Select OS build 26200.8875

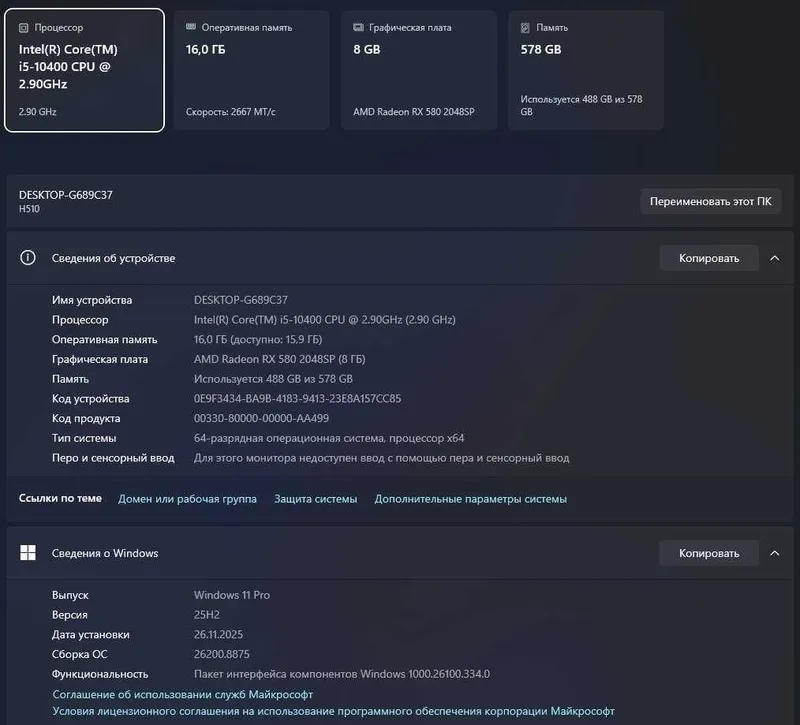(x=221, y=654)
